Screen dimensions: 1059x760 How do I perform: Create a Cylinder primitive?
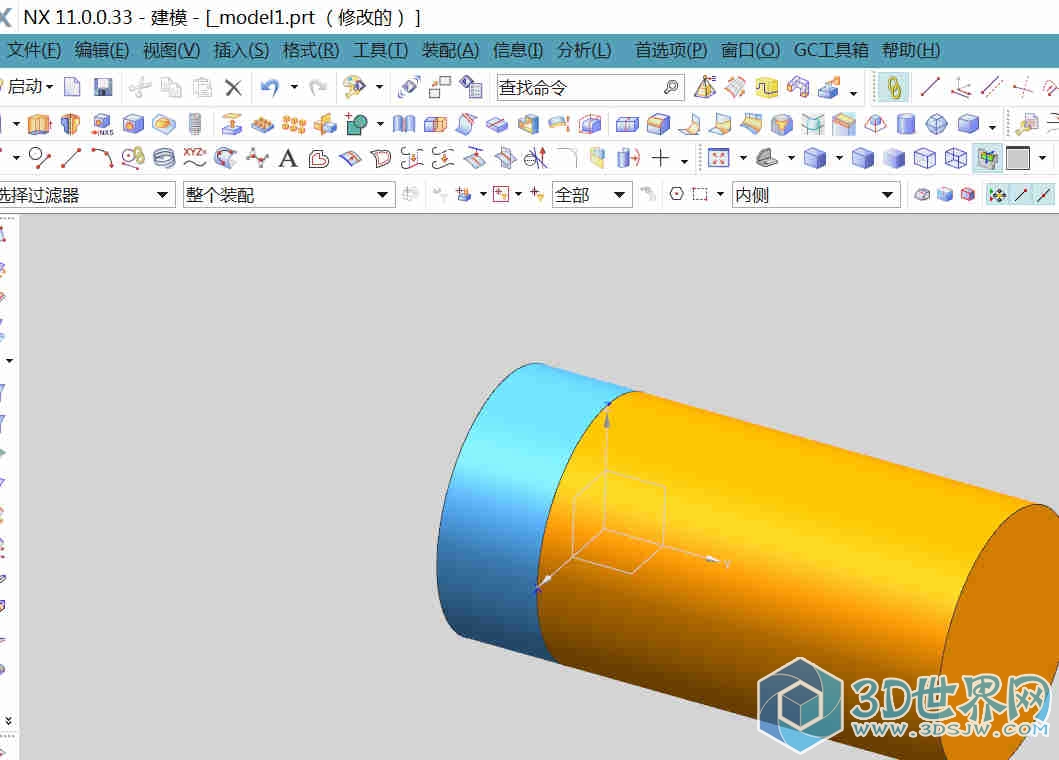(x=906, y=124)
